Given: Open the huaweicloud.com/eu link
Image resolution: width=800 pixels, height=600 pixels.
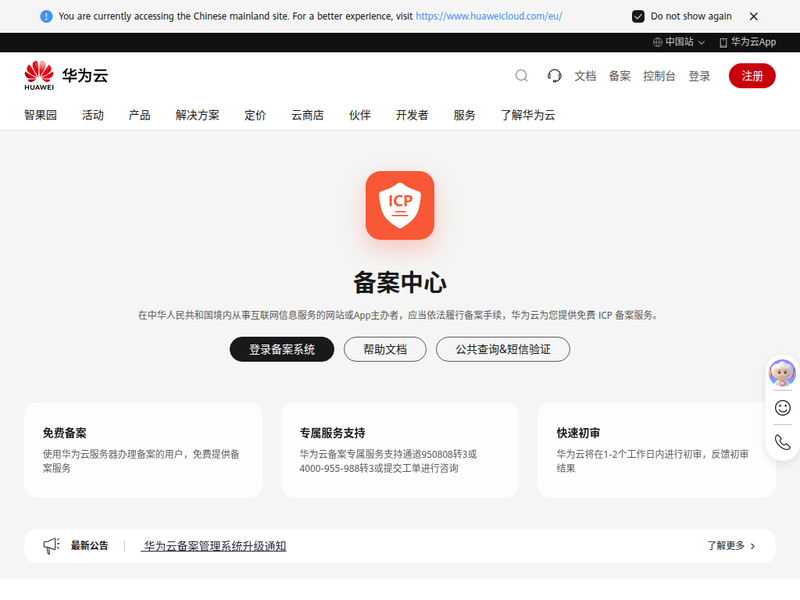Looking at the screenshot, I should (x=489, y=16).
